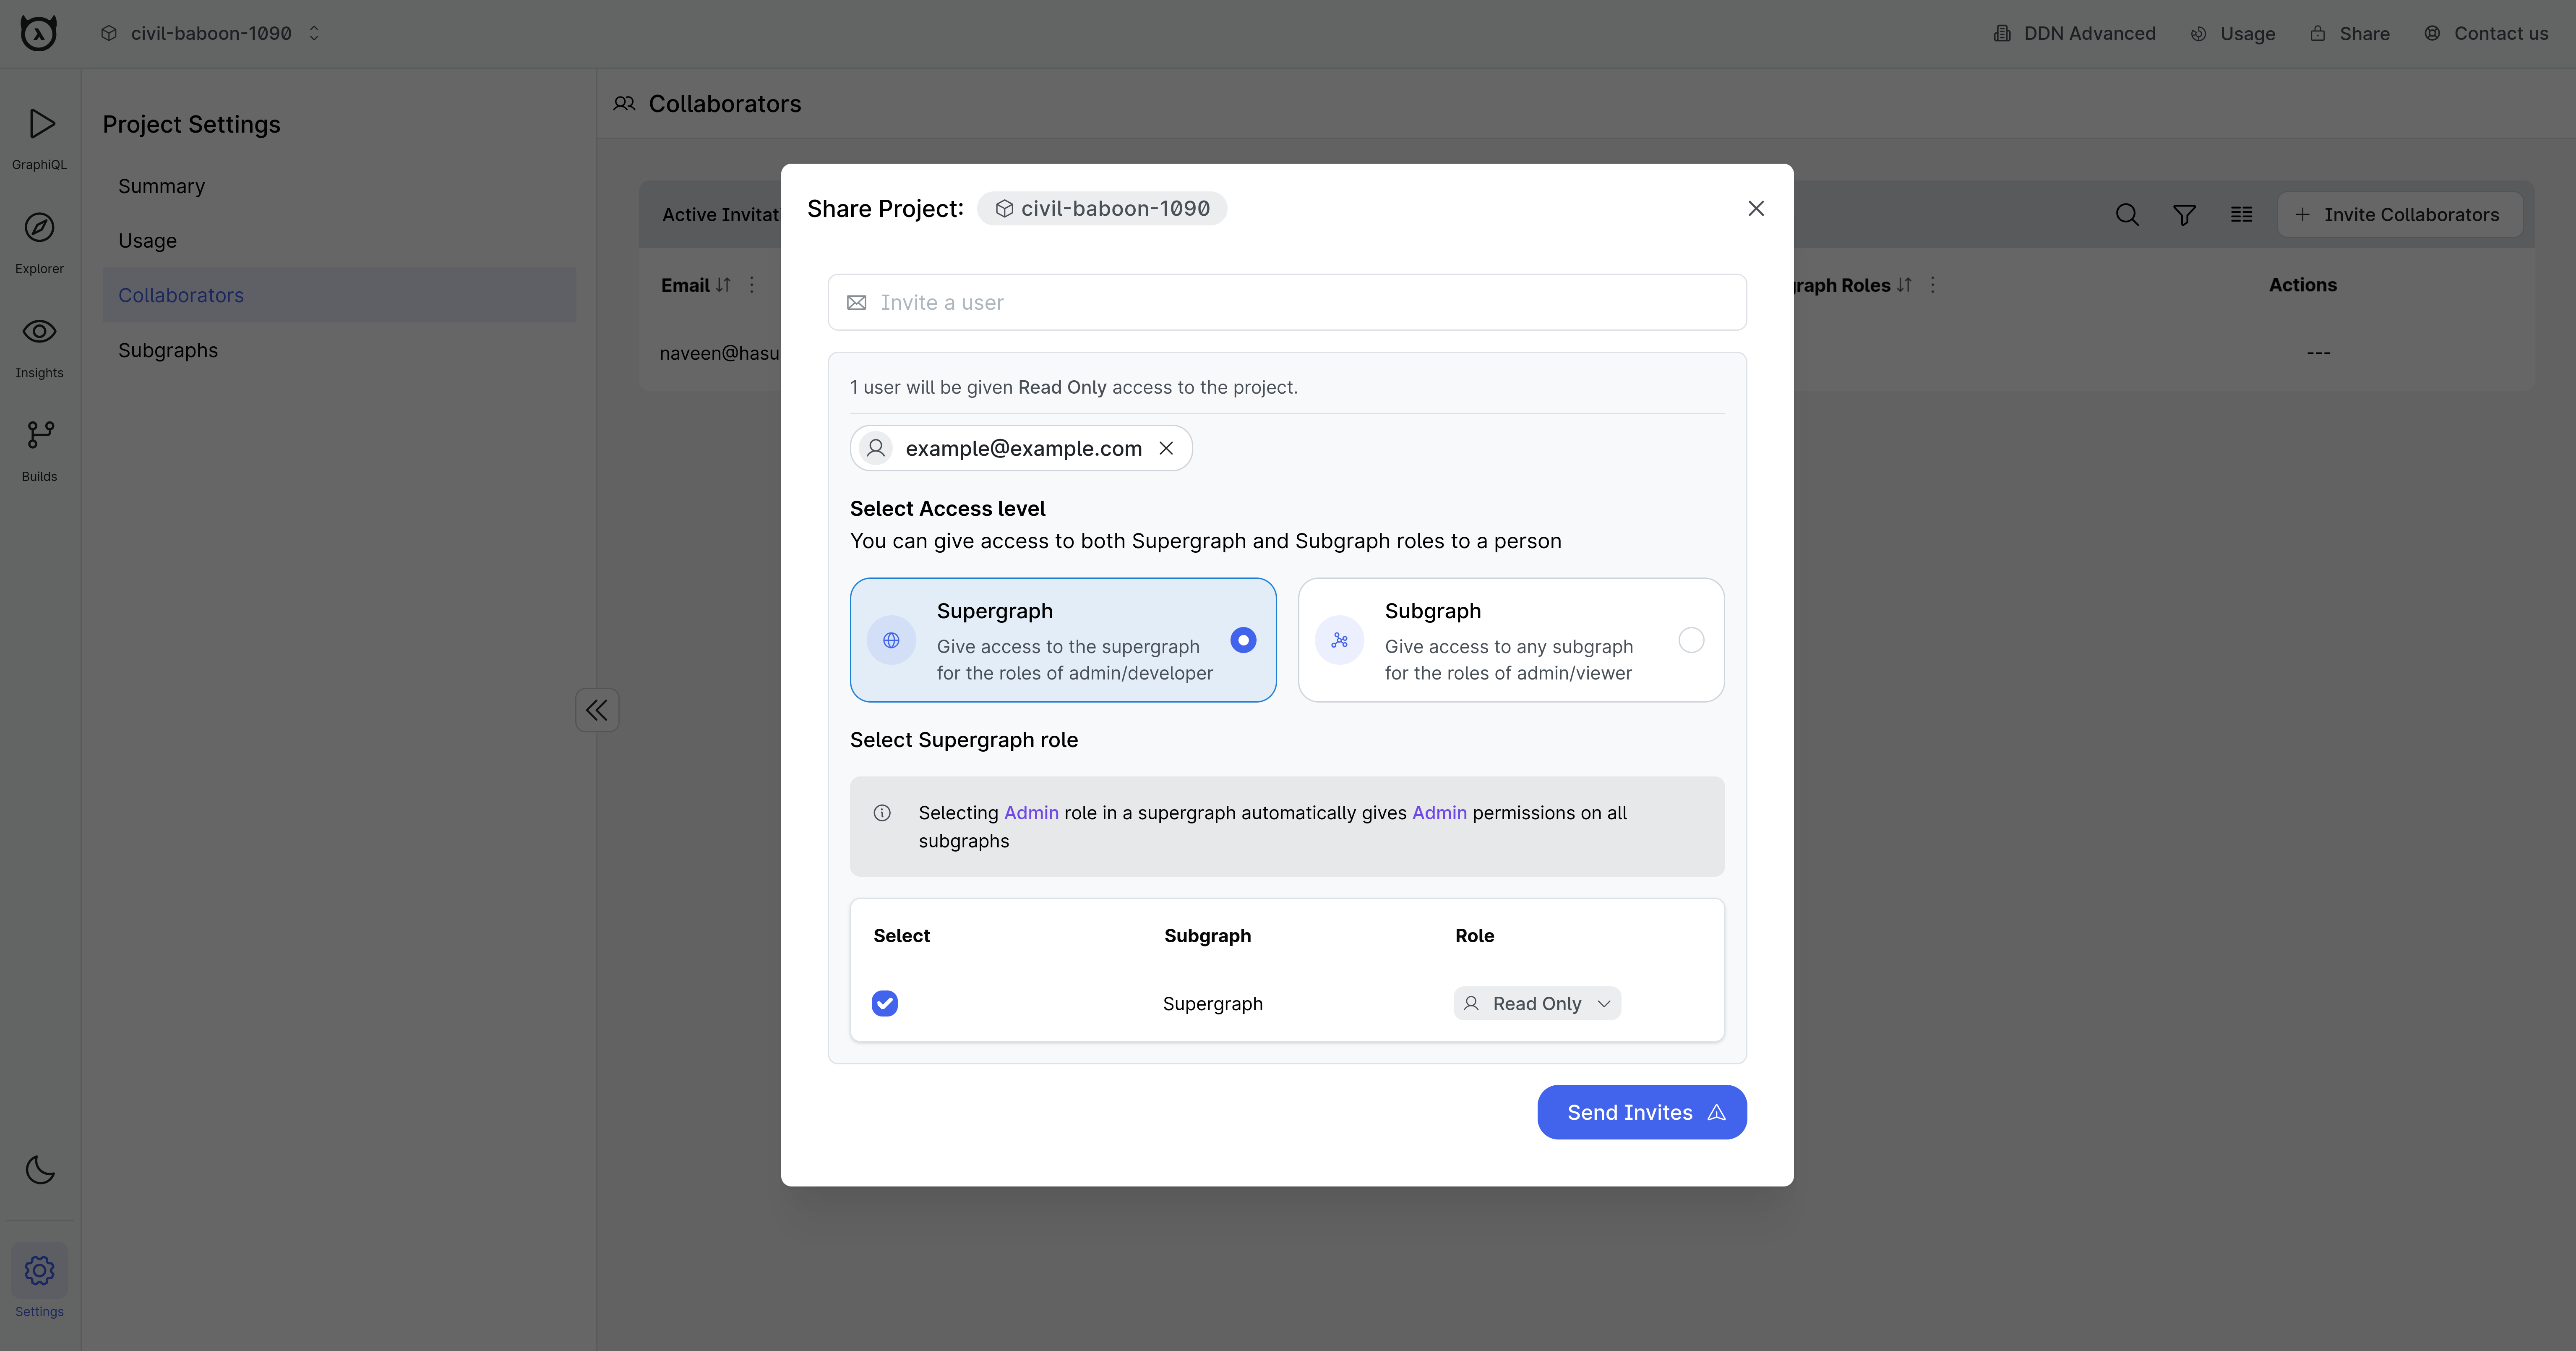Screen dimensions: 2576x1351
Task: Open Subgraphs in Project Settings
Action: click(x=168, y=350)
